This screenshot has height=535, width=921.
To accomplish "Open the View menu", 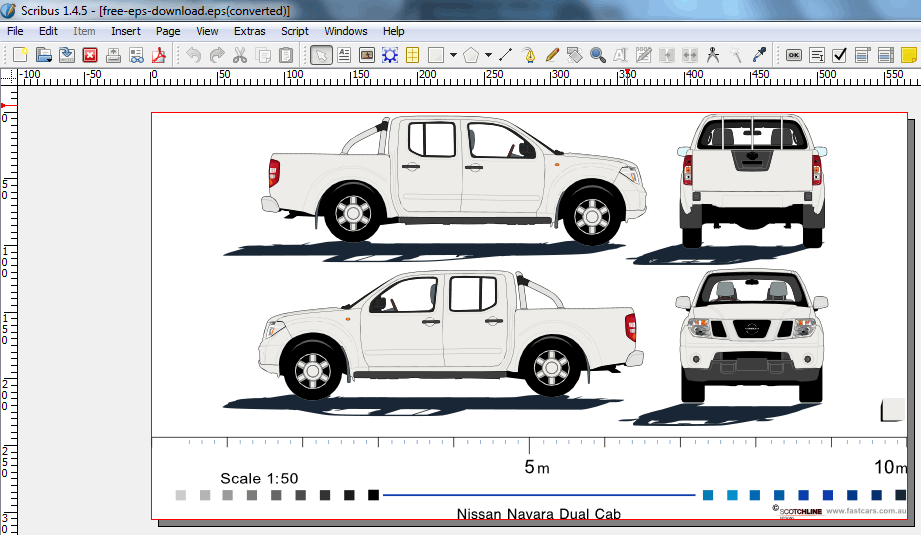I will [x=207, y=31].
